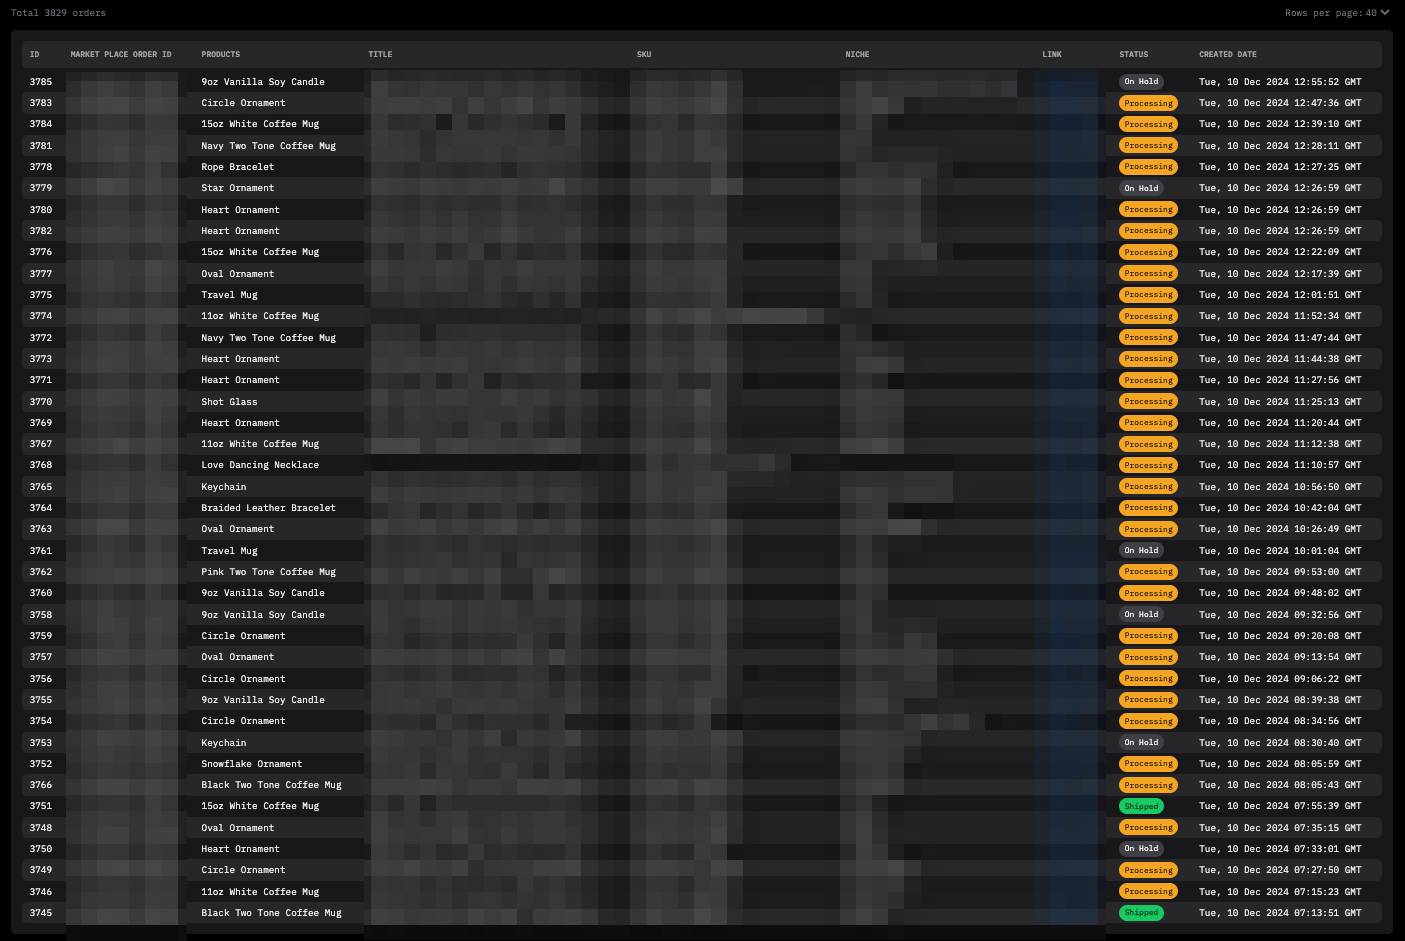Click On Hold badge for order 3779
The height and width of the screenshot is (941, 1405).
[x=1141, y=188]
